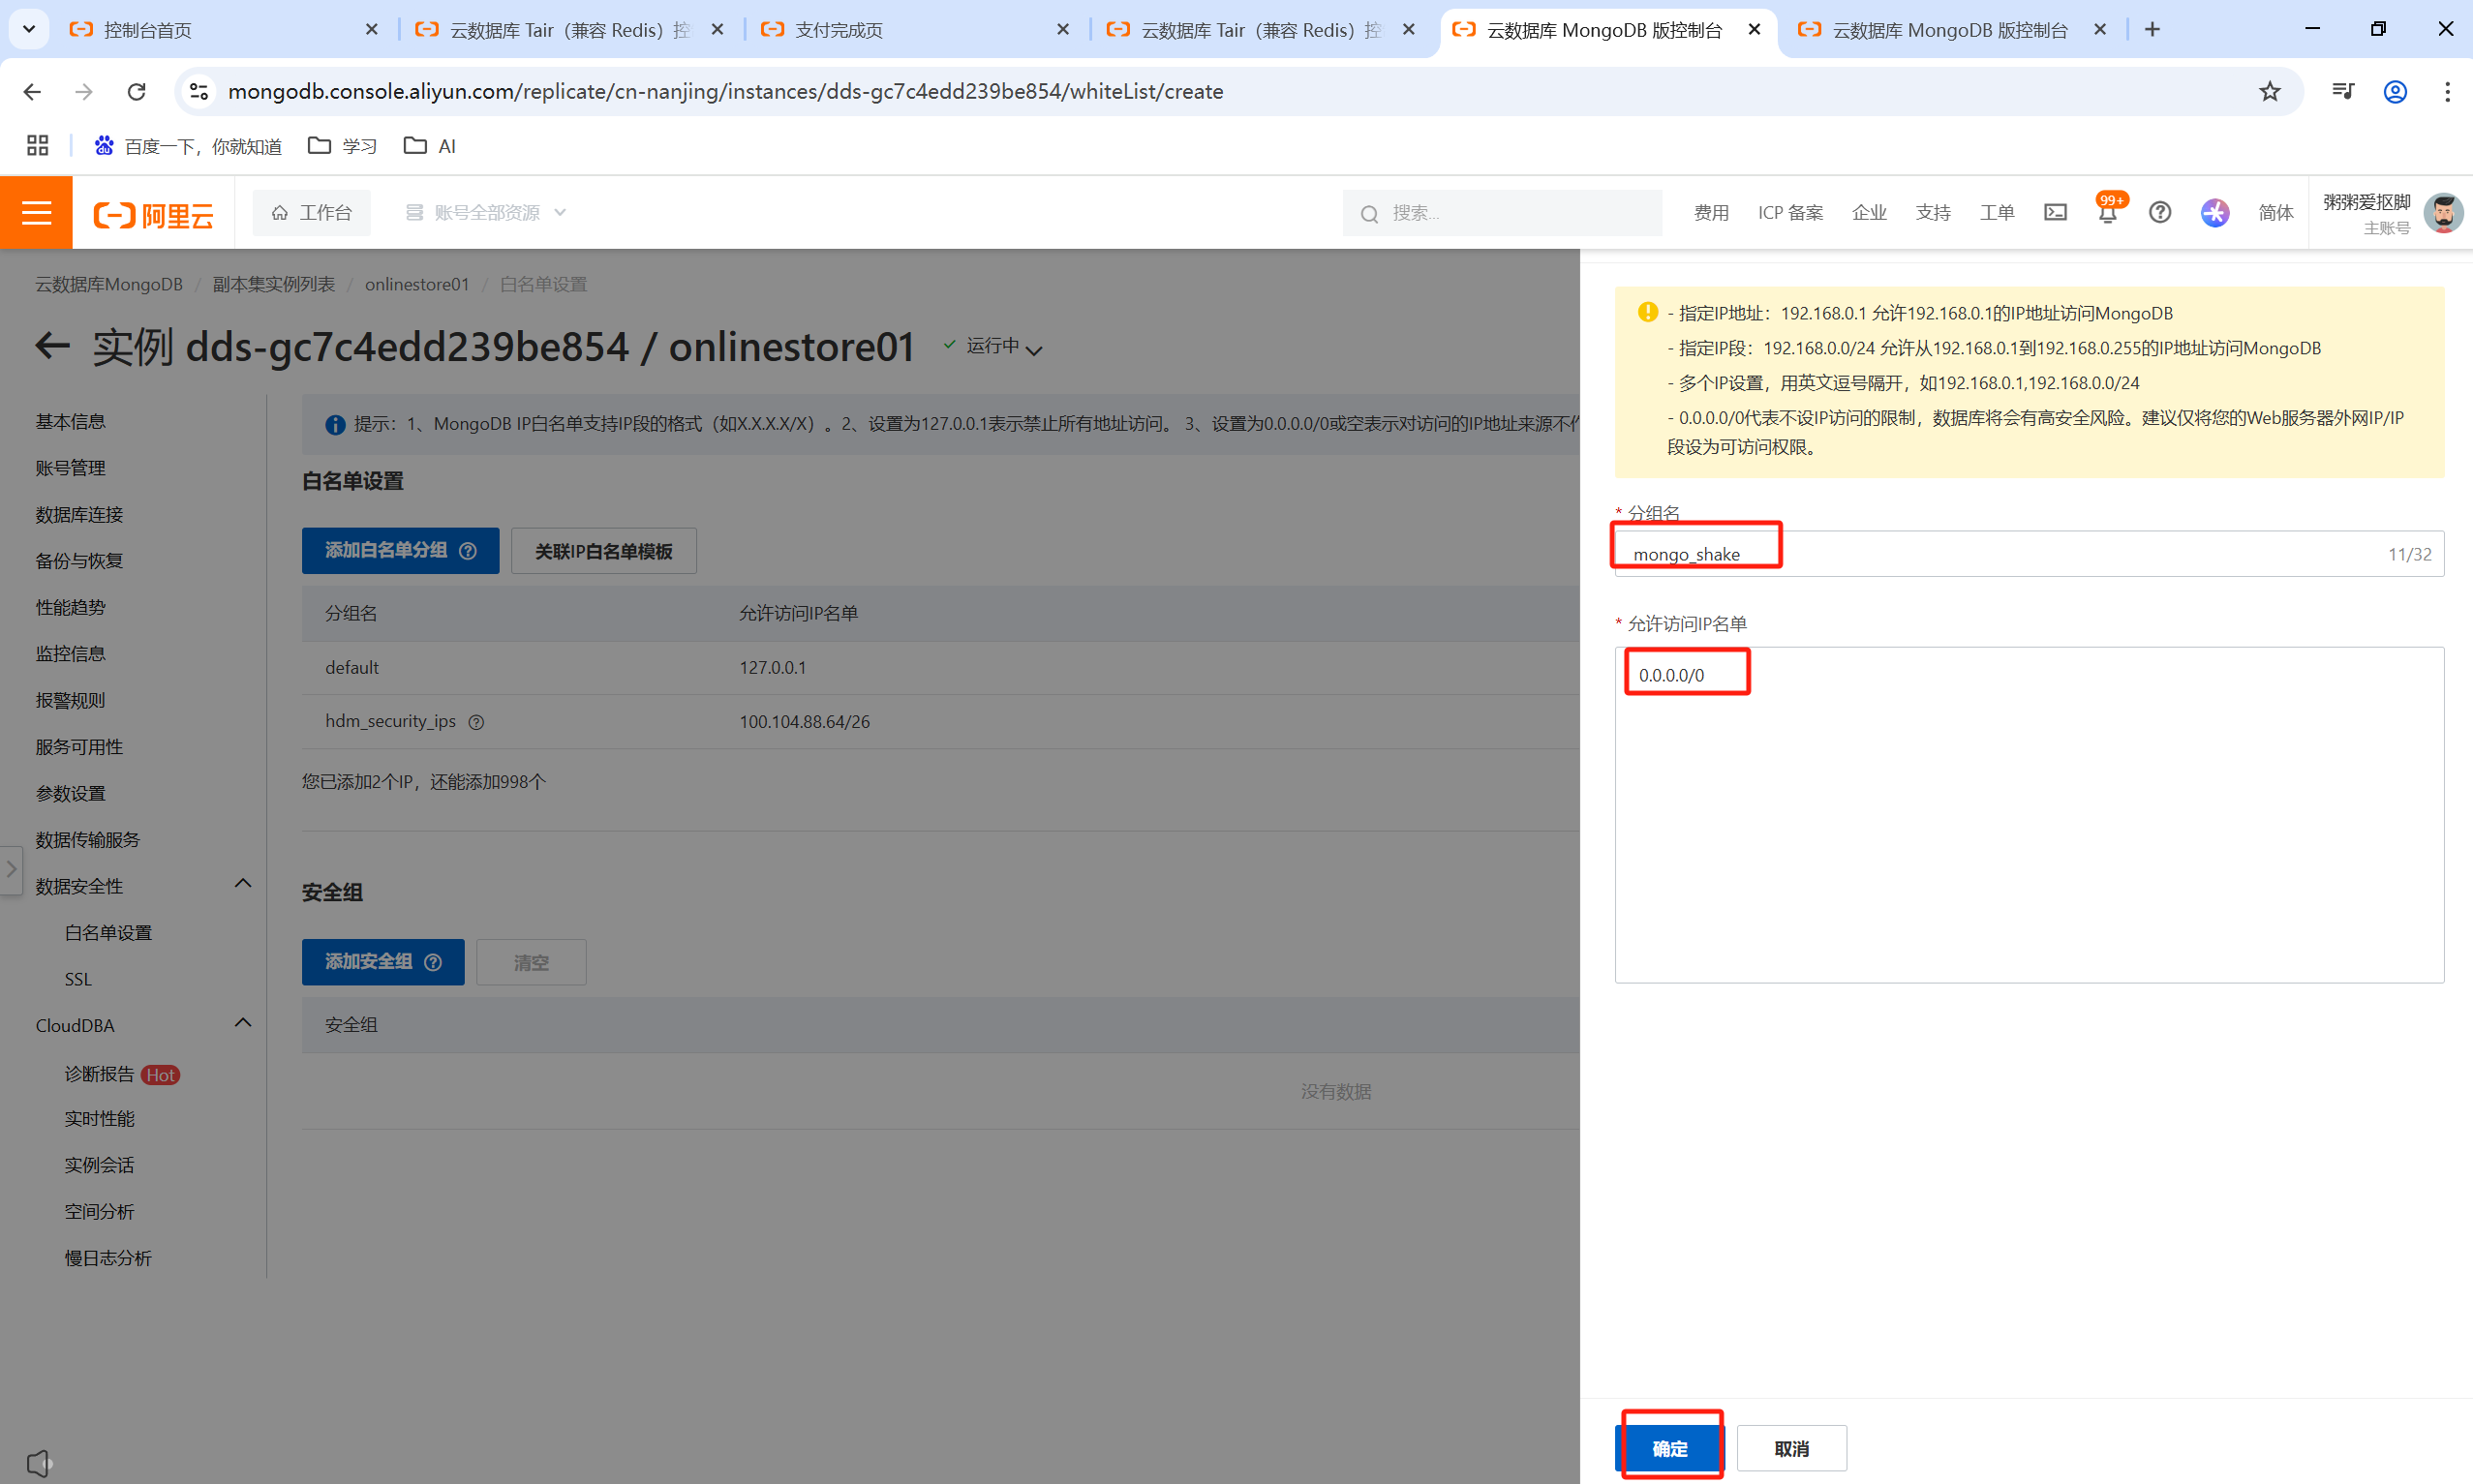2473x1484 pixels.
Task: Reload the page in the browser
Action: click(x=136, y=91)
